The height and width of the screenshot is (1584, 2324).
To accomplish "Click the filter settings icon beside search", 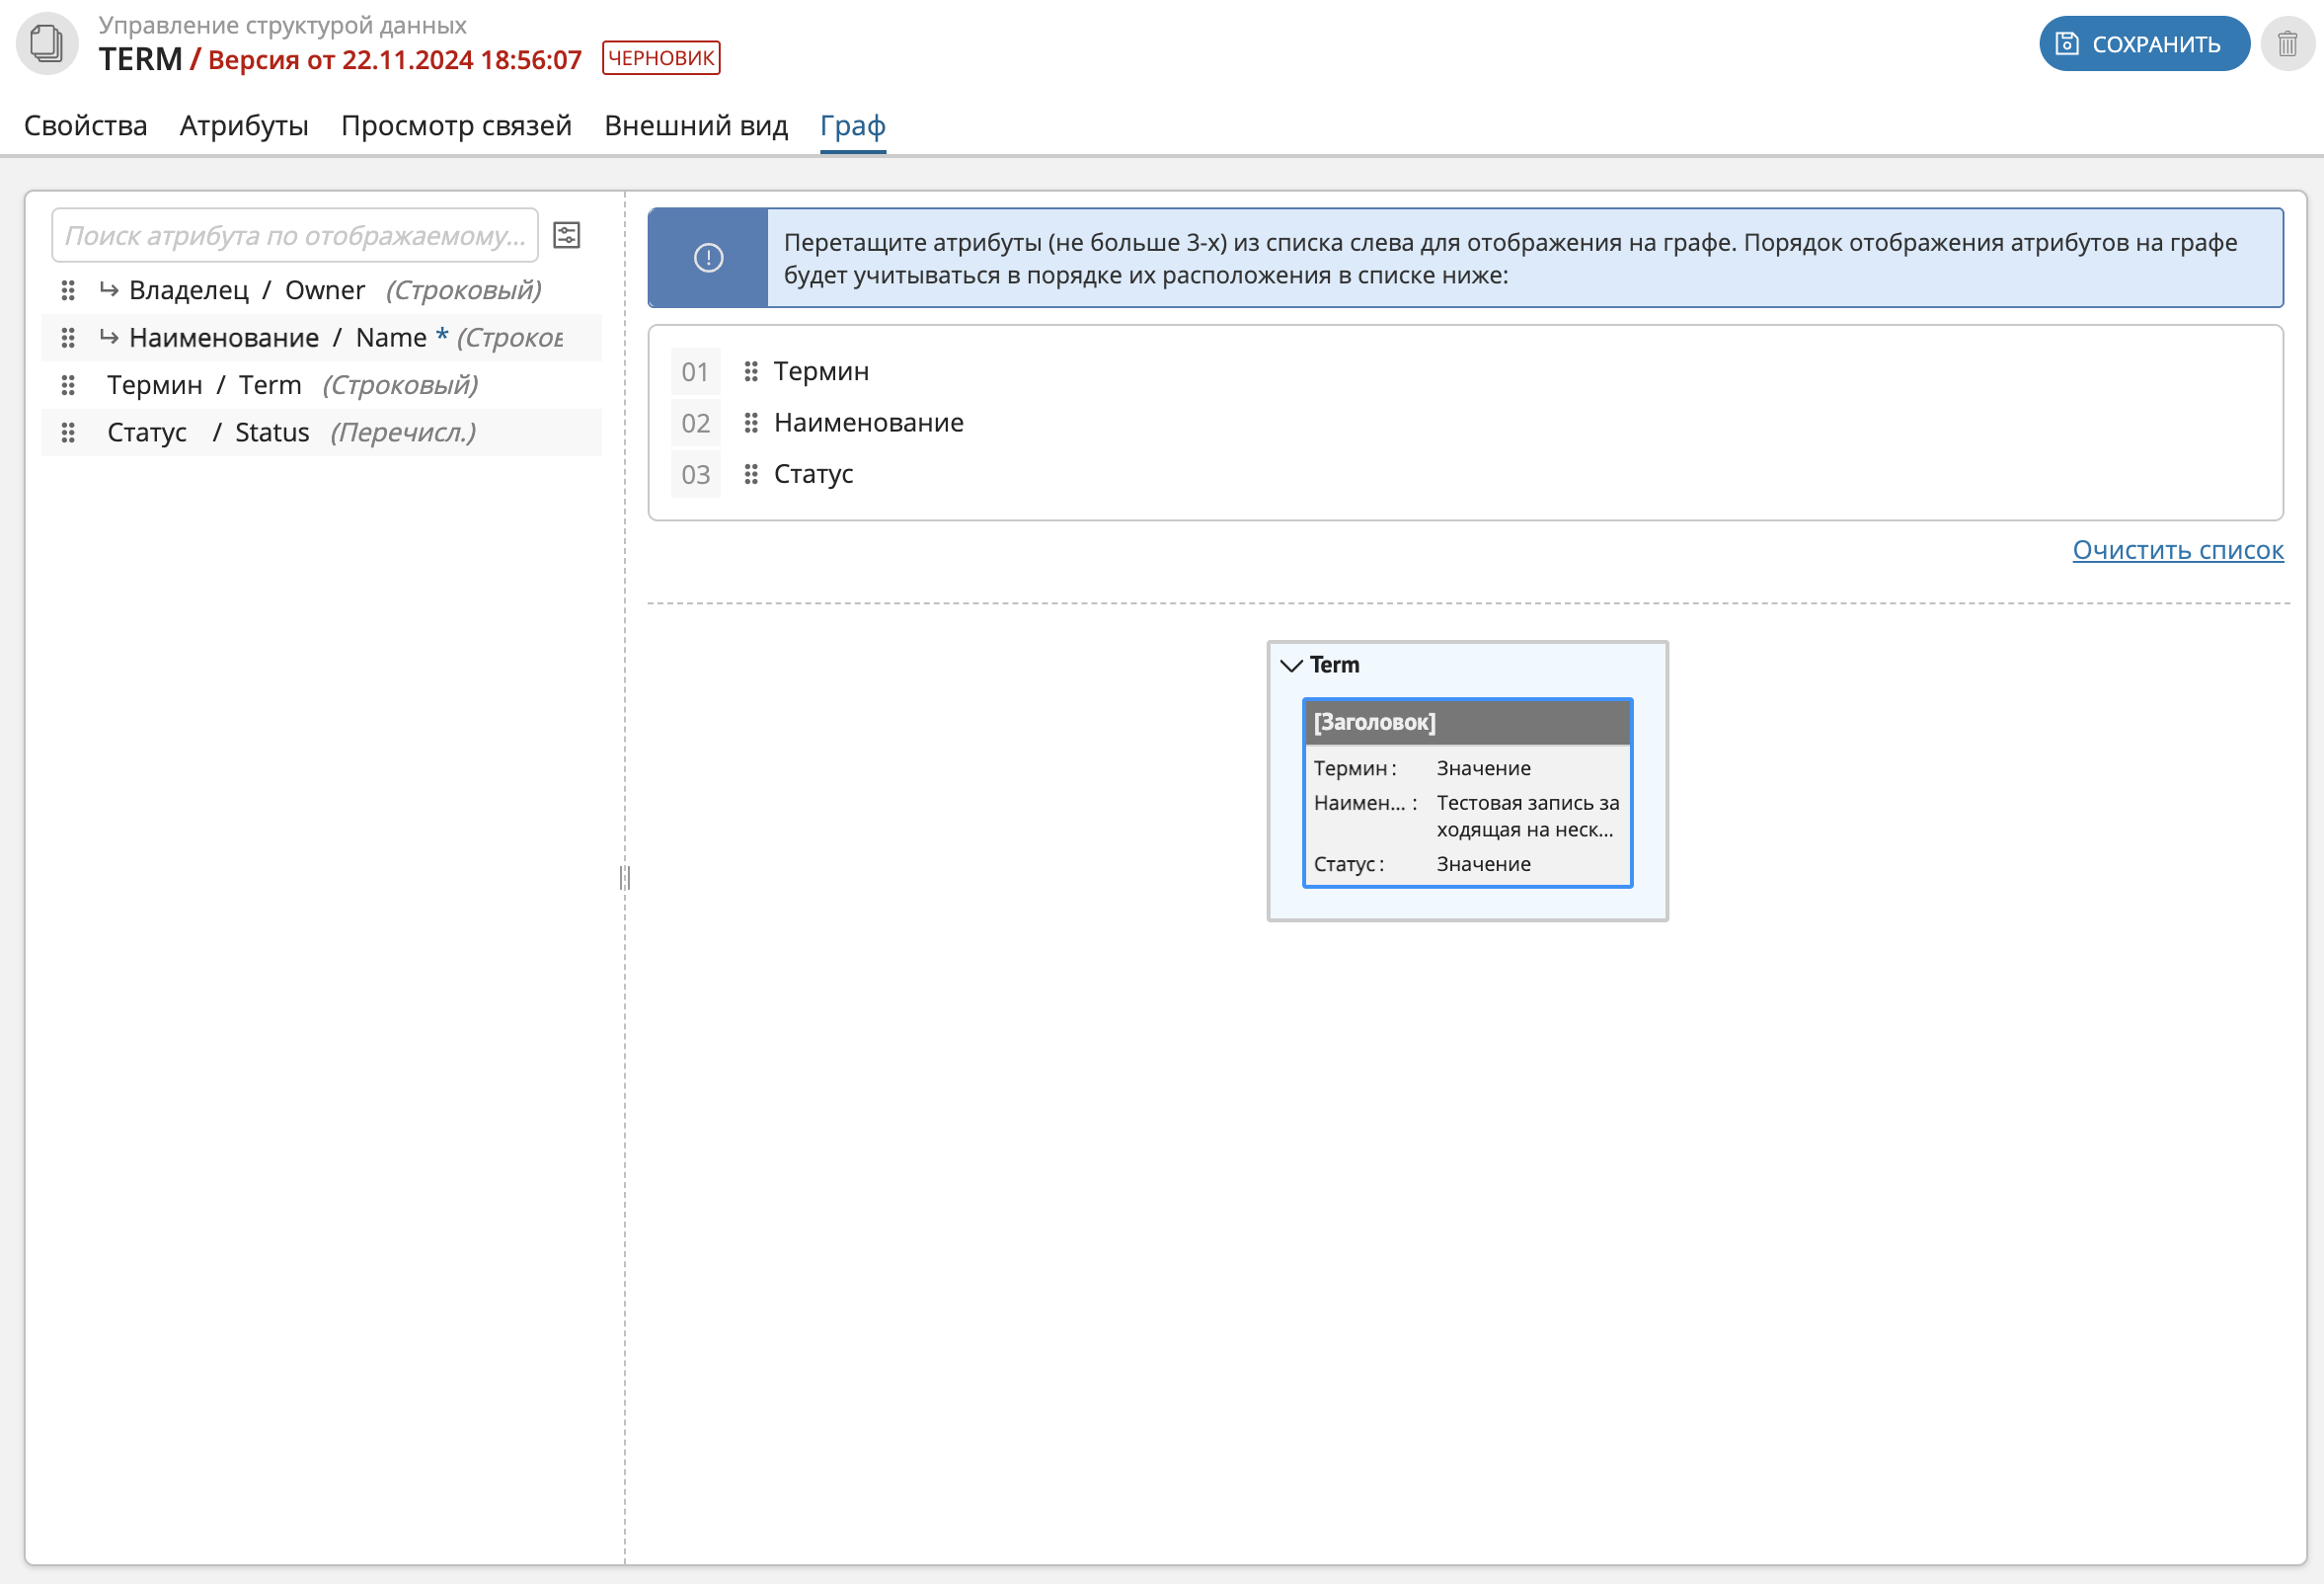I will [567, 235].
